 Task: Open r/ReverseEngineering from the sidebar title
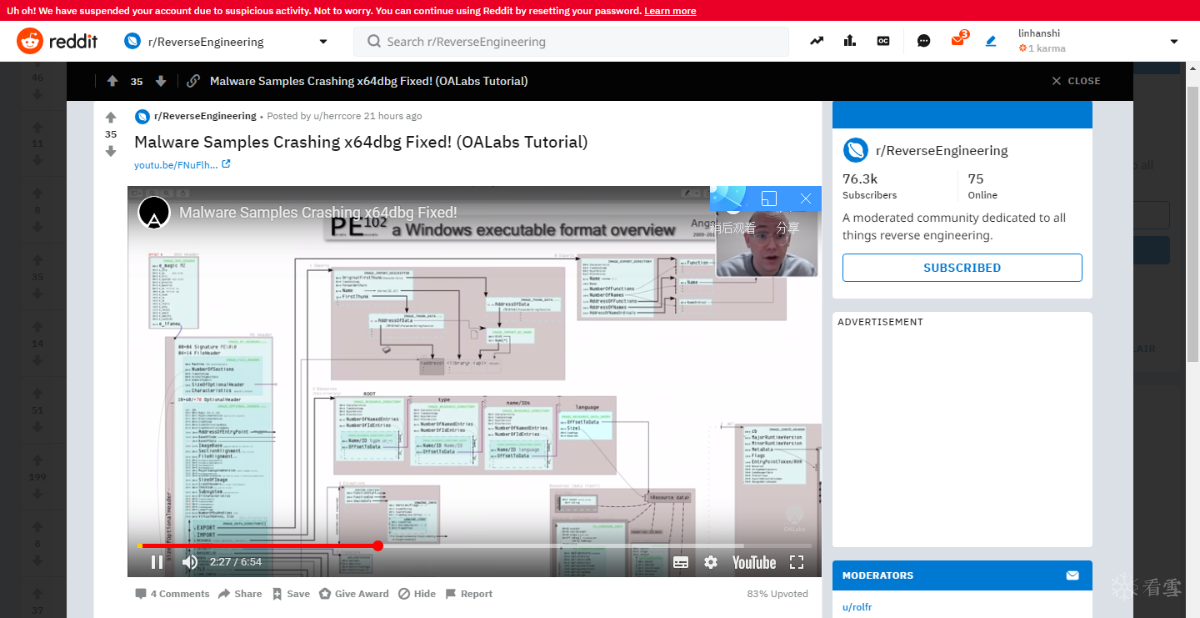942,151
